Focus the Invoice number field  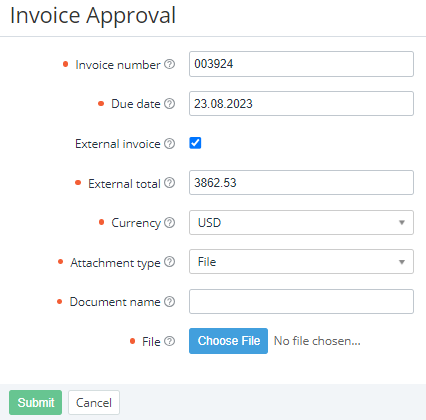(301, 64)
